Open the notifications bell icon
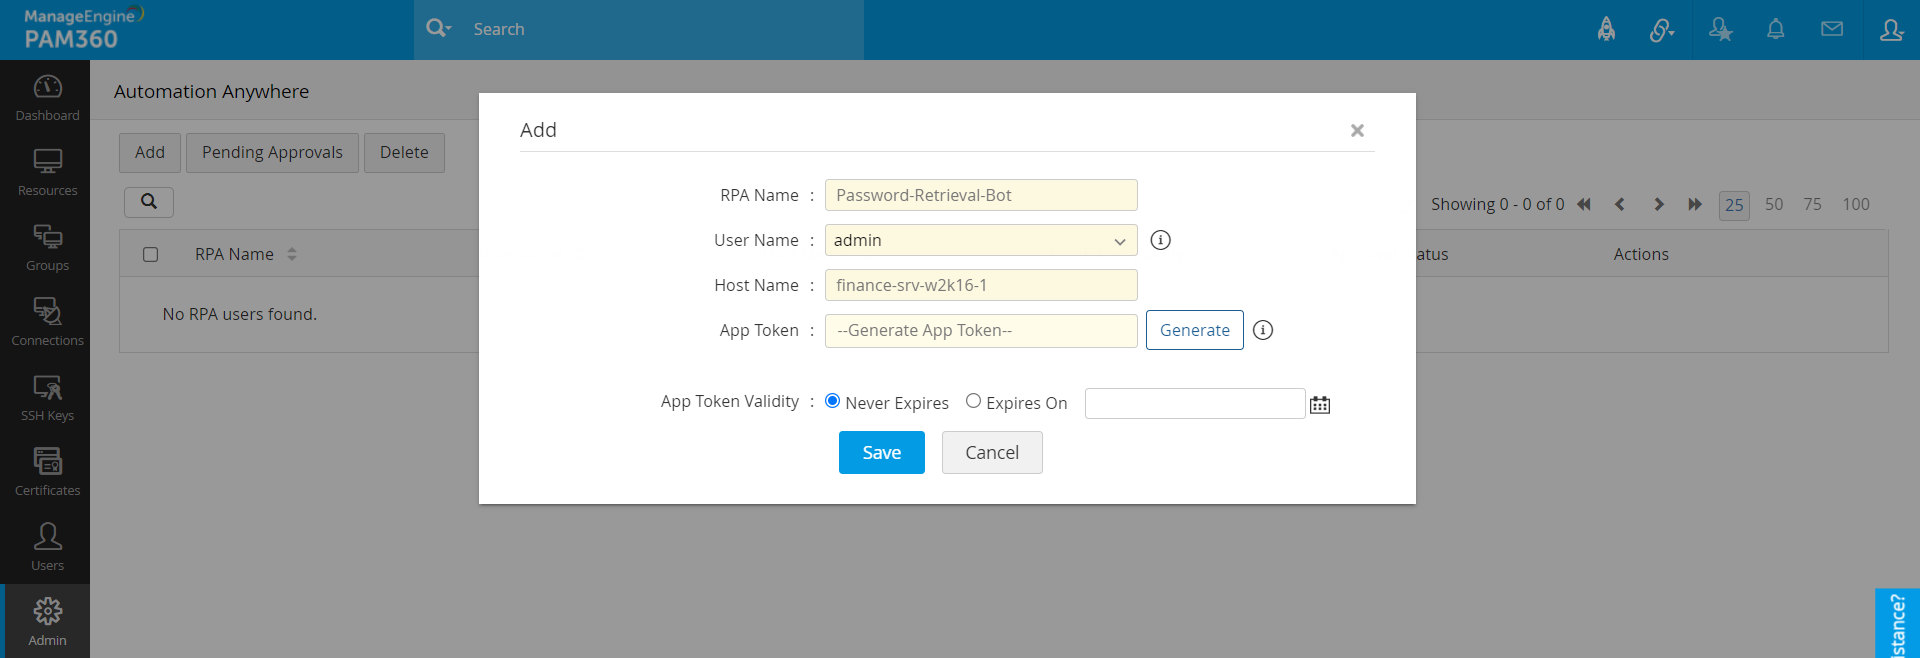 1776,29
